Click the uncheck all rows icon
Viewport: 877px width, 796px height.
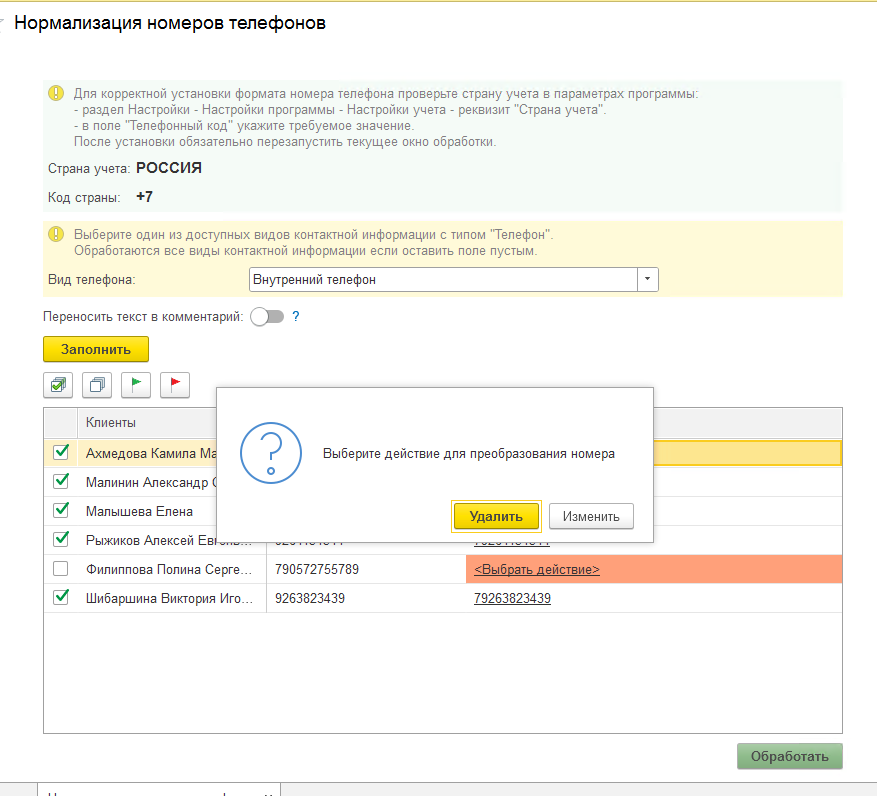pos(97,384)
